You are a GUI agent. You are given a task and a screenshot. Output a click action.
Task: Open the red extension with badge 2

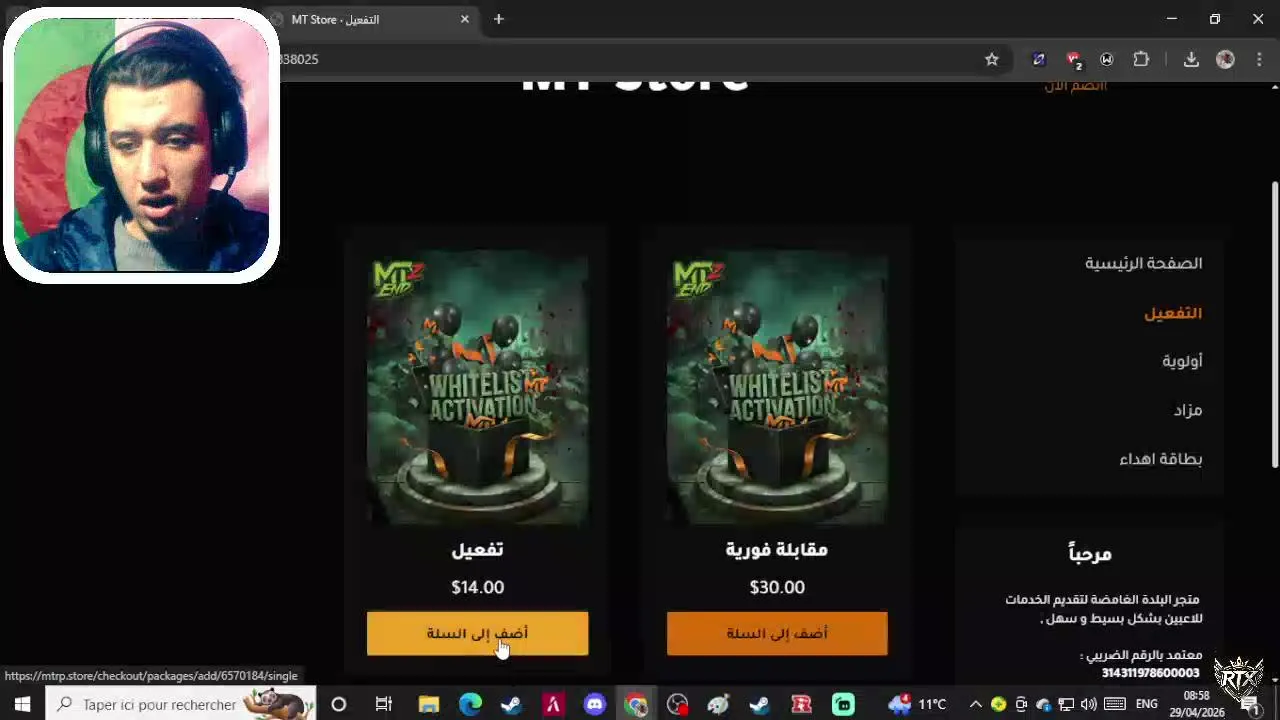point(1074,60)
